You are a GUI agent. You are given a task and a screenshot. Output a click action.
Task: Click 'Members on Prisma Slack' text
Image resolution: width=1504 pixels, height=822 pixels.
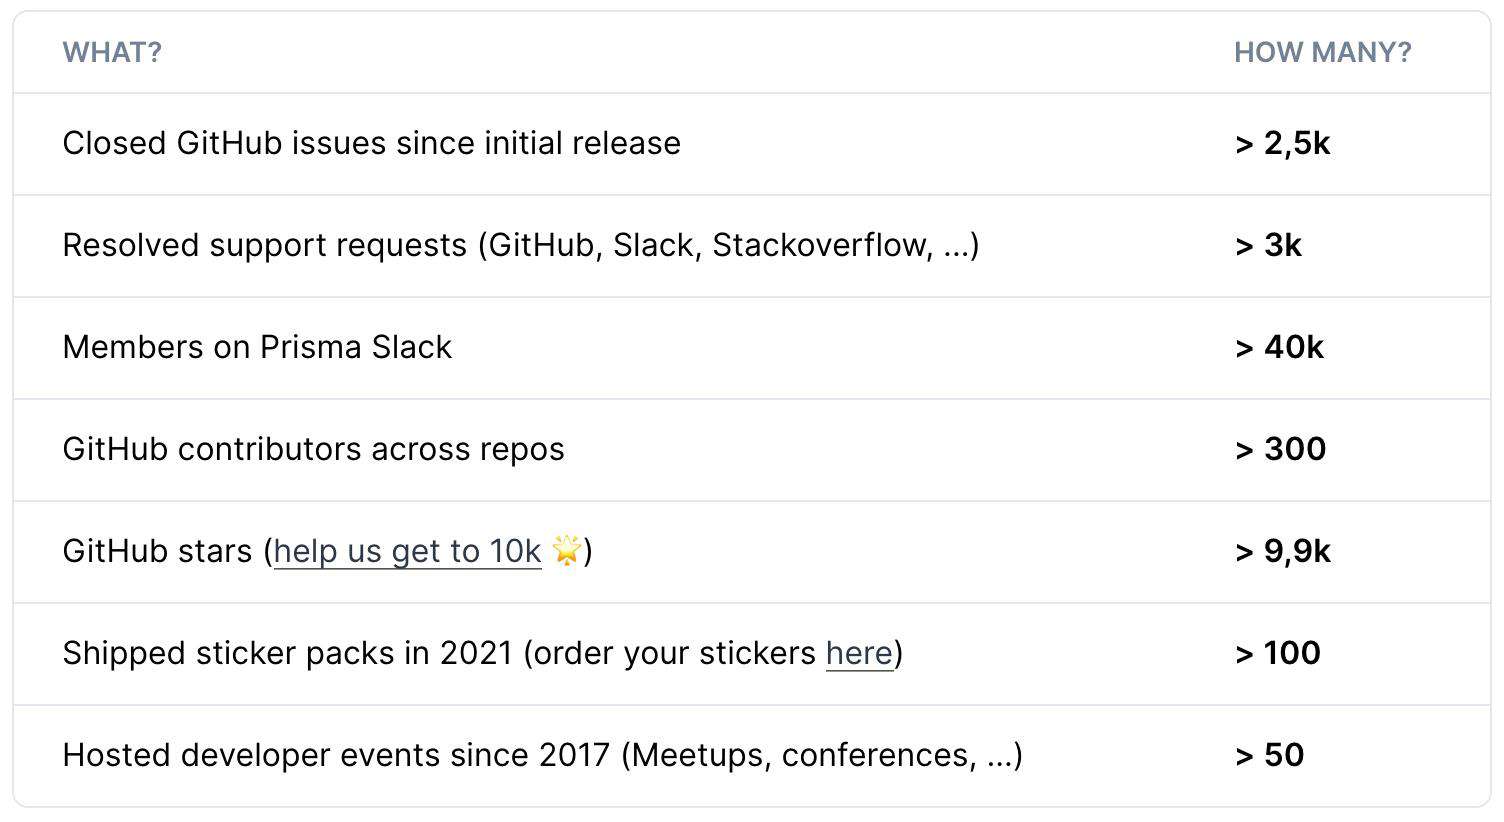coord(257,347)
